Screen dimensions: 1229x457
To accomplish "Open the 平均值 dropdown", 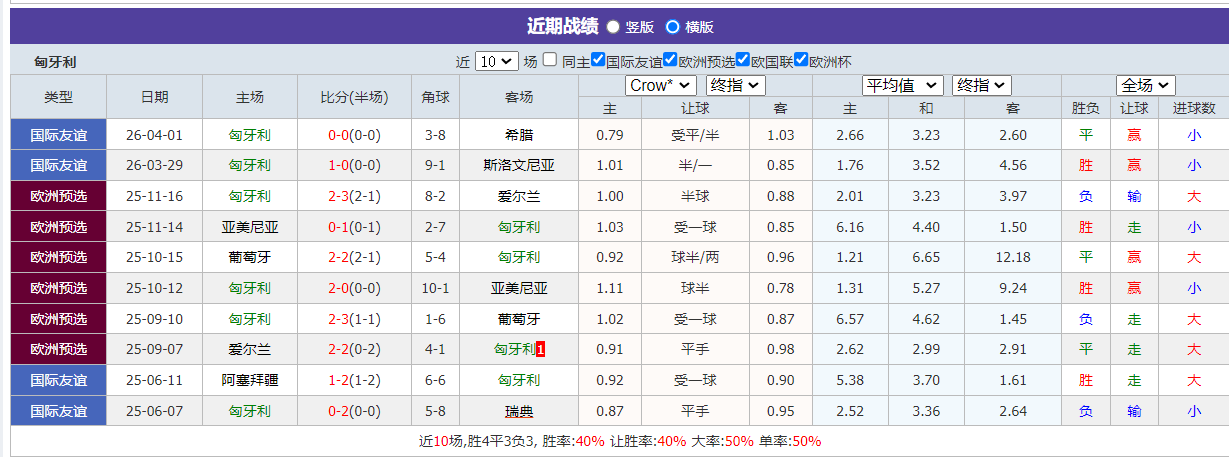I will point(903,86).
